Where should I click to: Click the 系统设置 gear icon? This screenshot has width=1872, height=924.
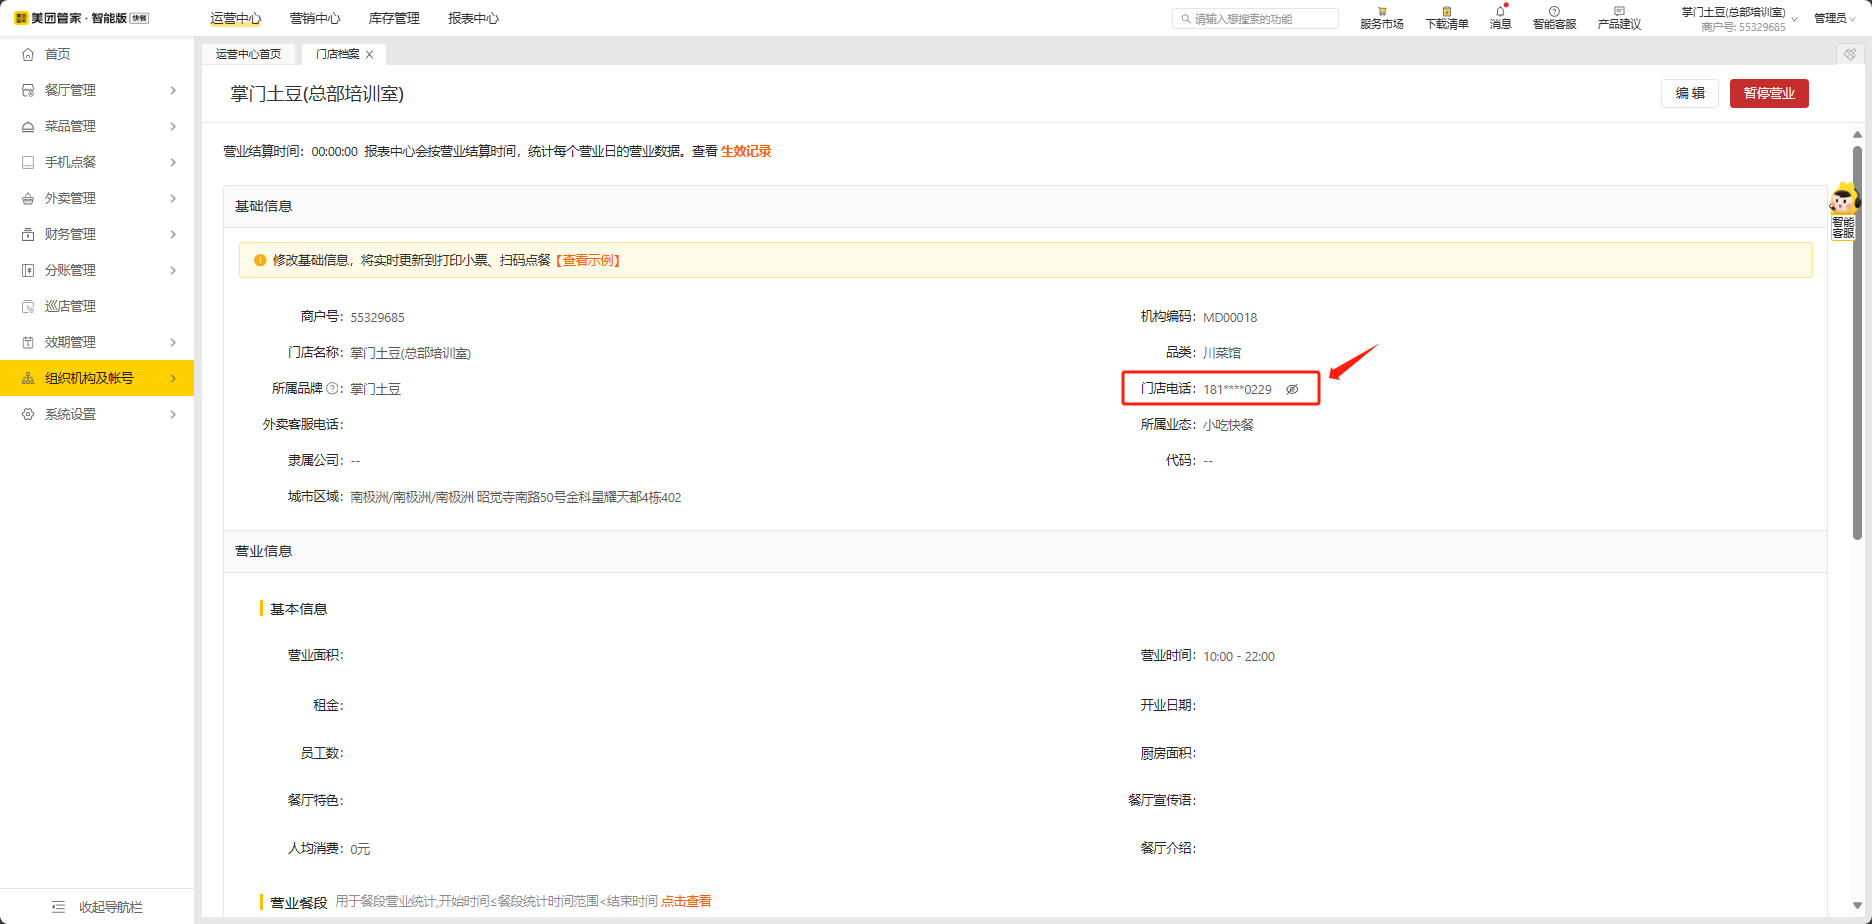pos(28,414)
